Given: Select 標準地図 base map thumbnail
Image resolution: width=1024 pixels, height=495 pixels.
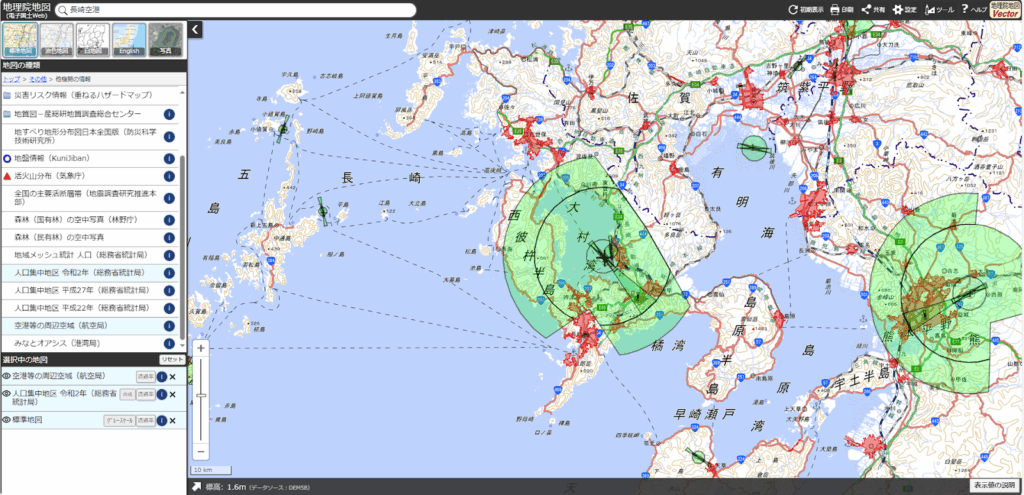Looking at the screenshot, I should pos(20,39).
